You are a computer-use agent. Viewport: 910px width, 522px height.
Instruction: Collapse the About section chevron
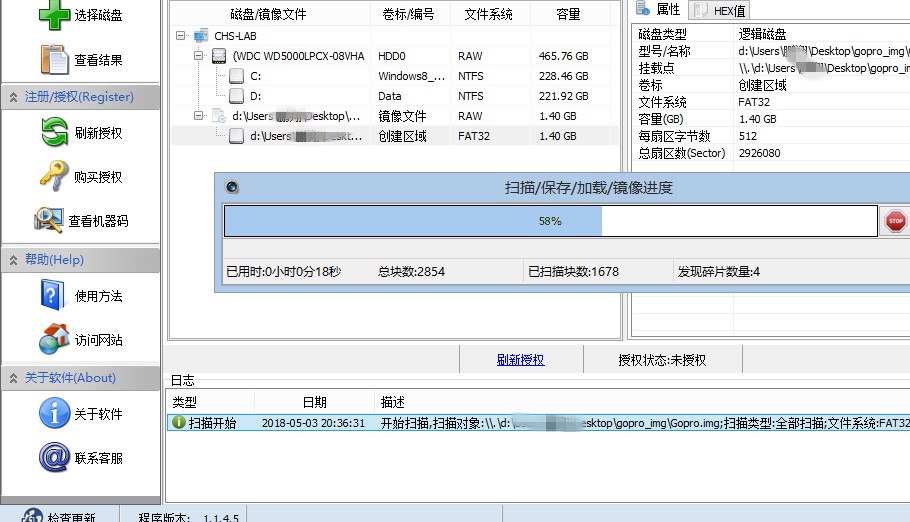pos(13,379)
